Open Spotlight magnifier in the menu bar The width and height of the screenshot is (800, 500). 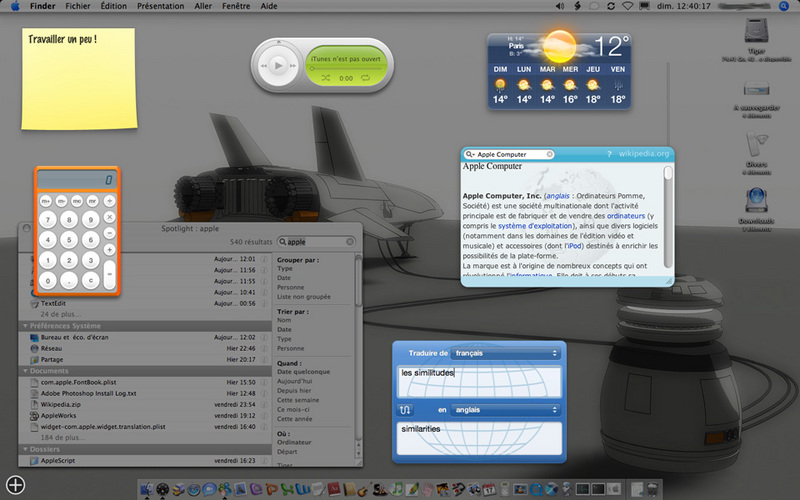click(783, 6)
